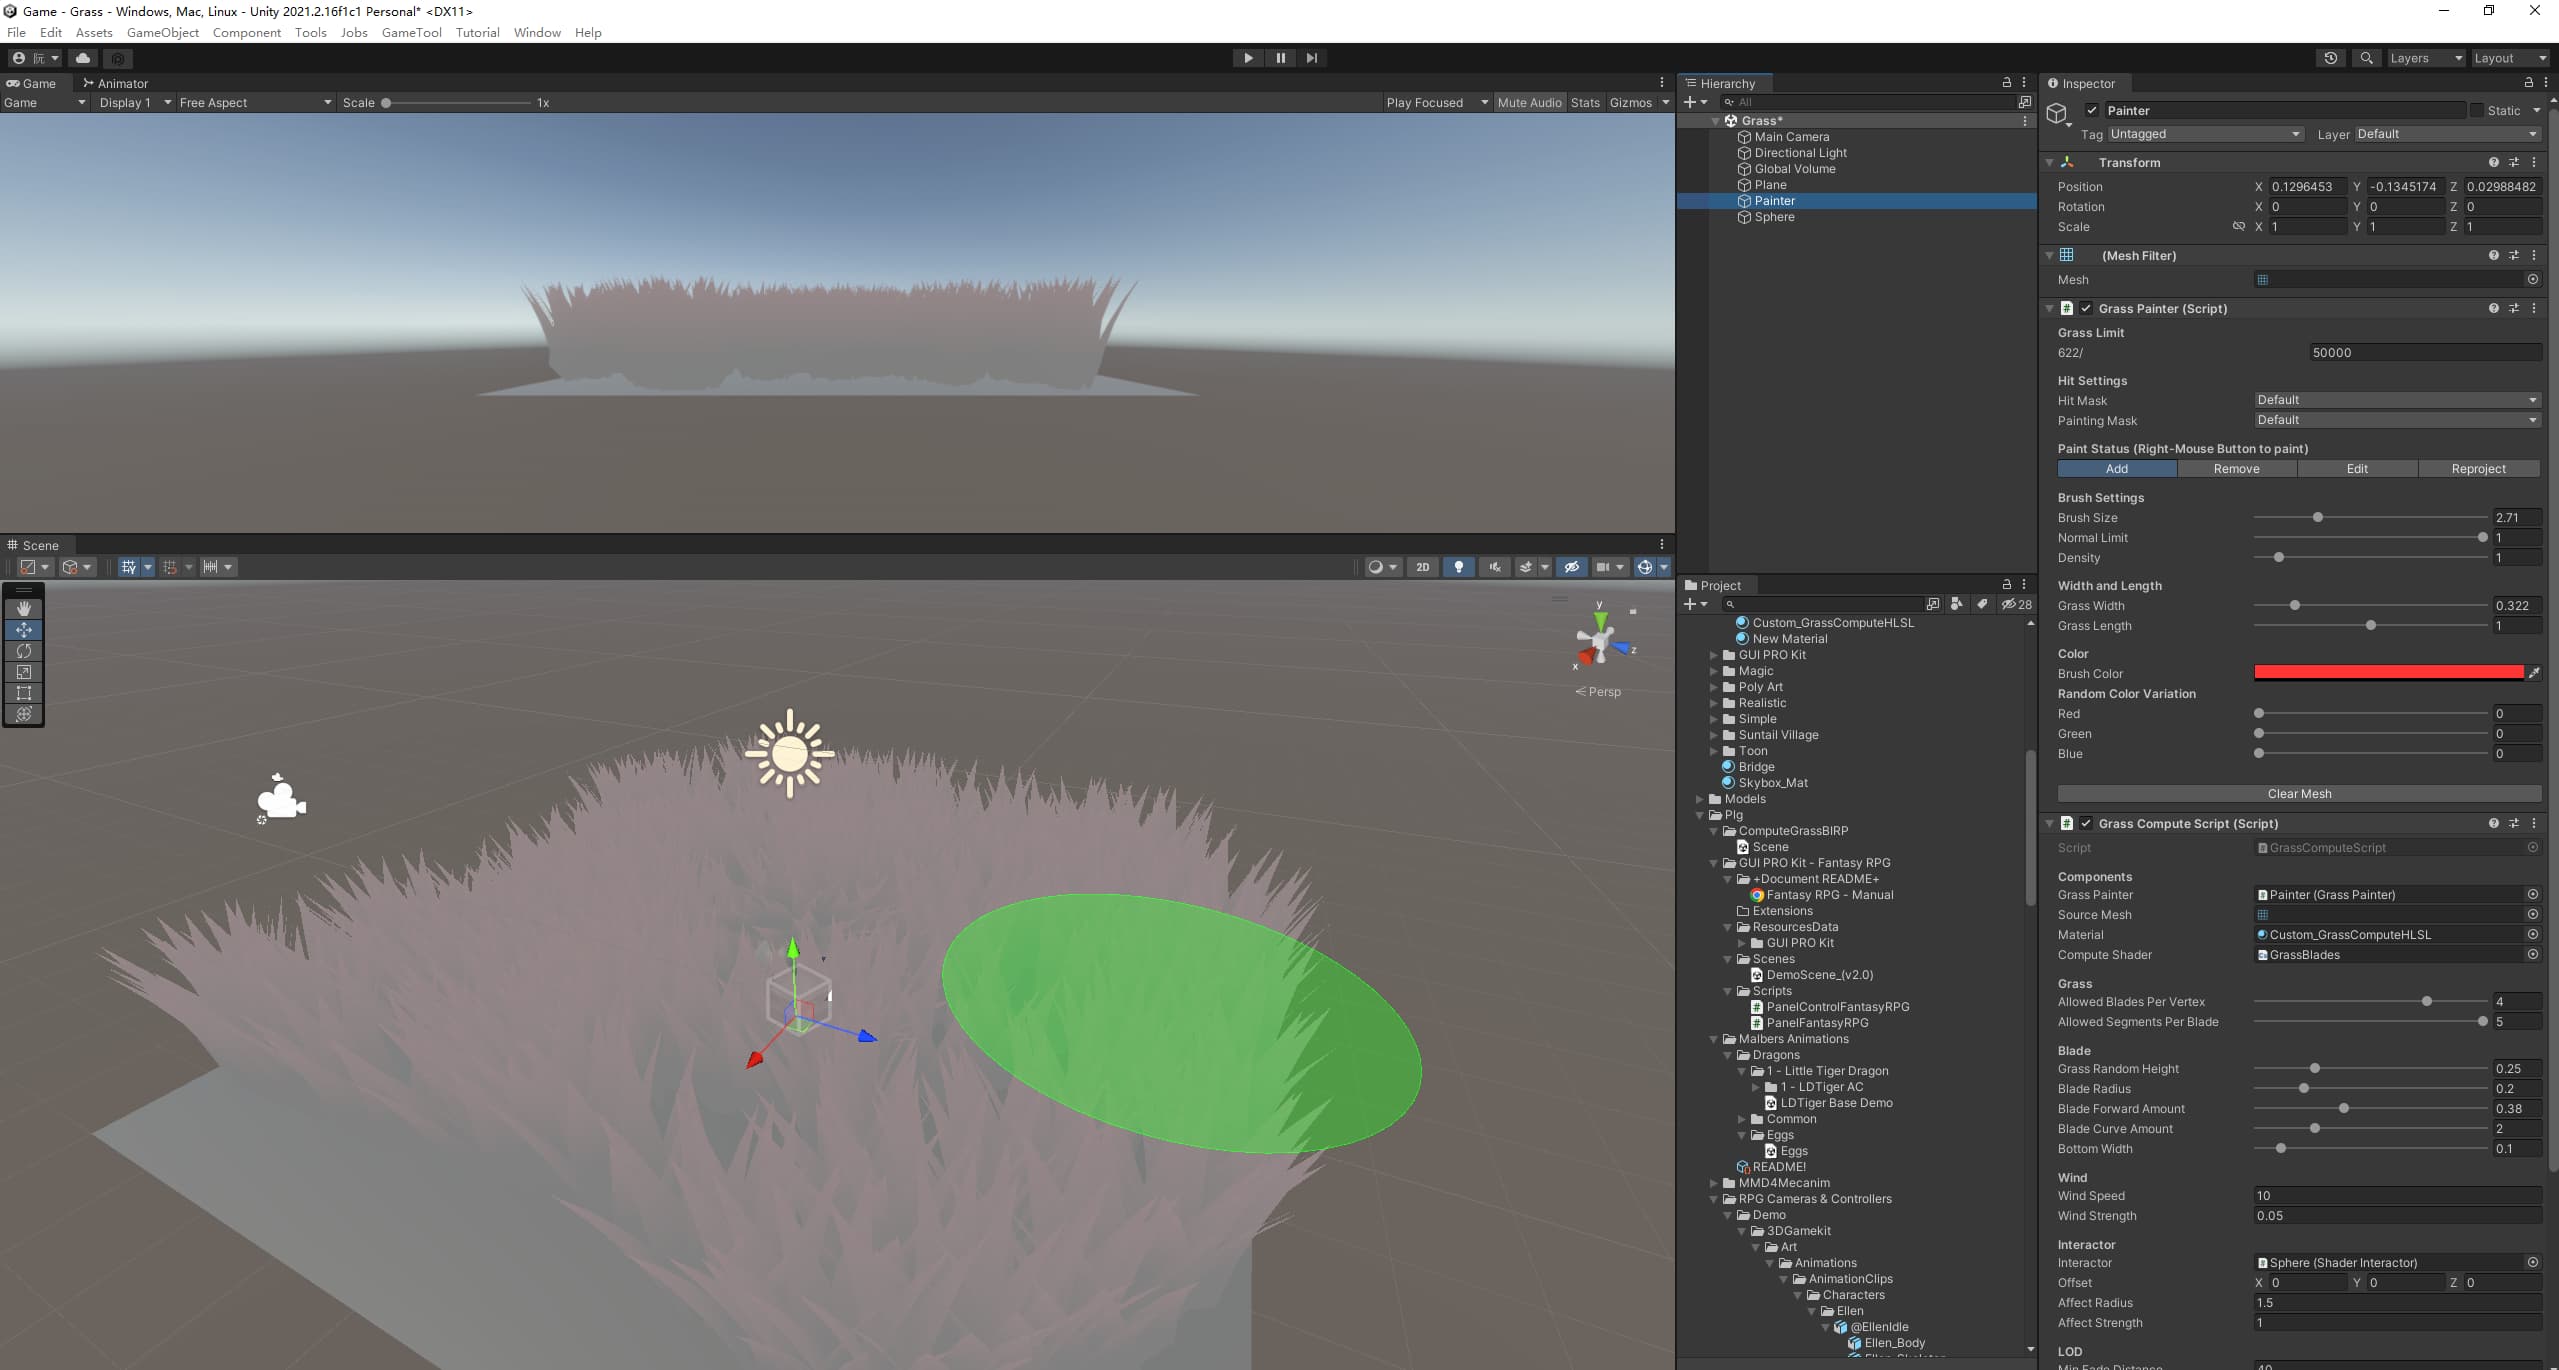This screenshot has height=1370, width=2559.
Task: Disable Grass Compute Script checkbox
Action: [2086, 823]
